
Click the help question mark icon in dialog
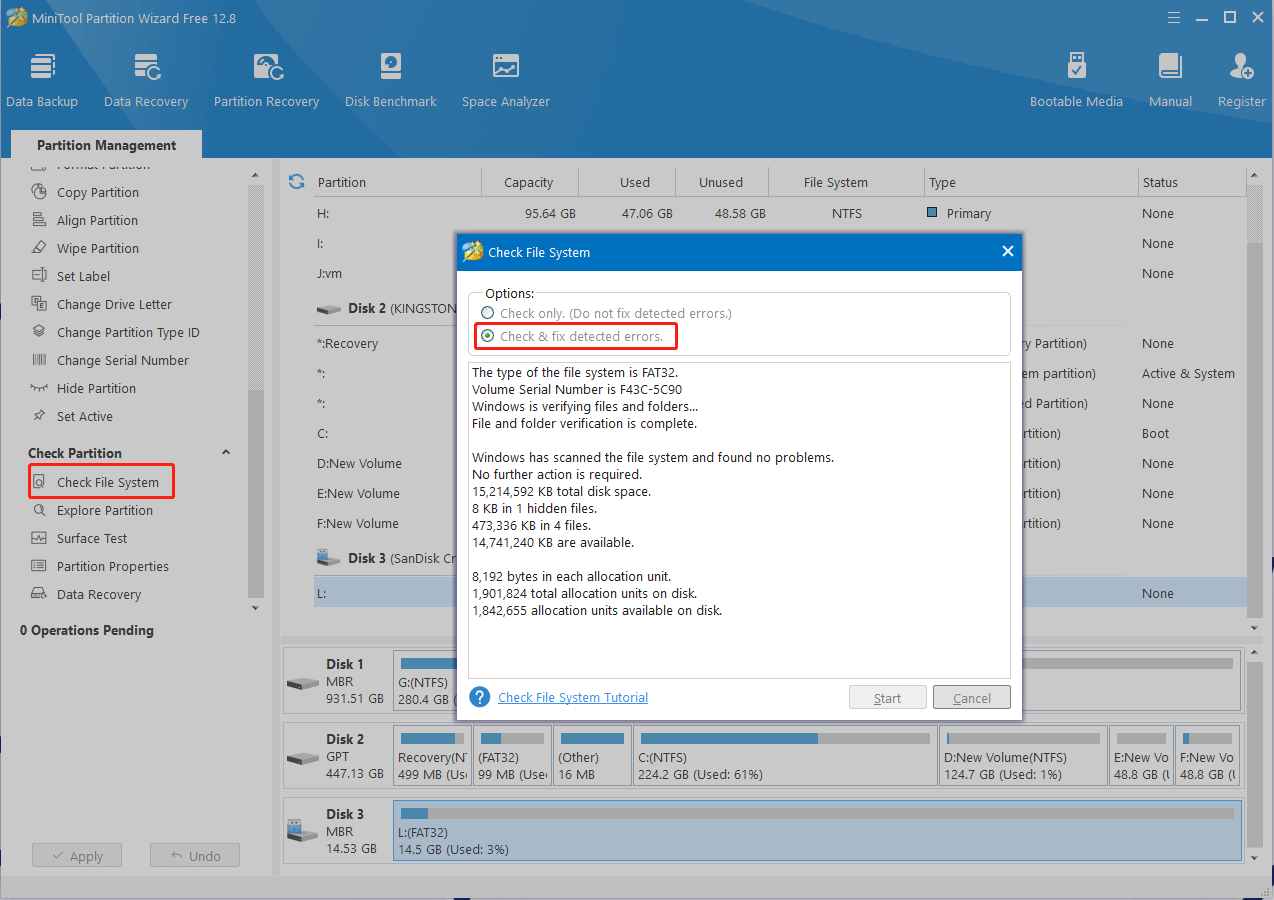coord(480,697)
